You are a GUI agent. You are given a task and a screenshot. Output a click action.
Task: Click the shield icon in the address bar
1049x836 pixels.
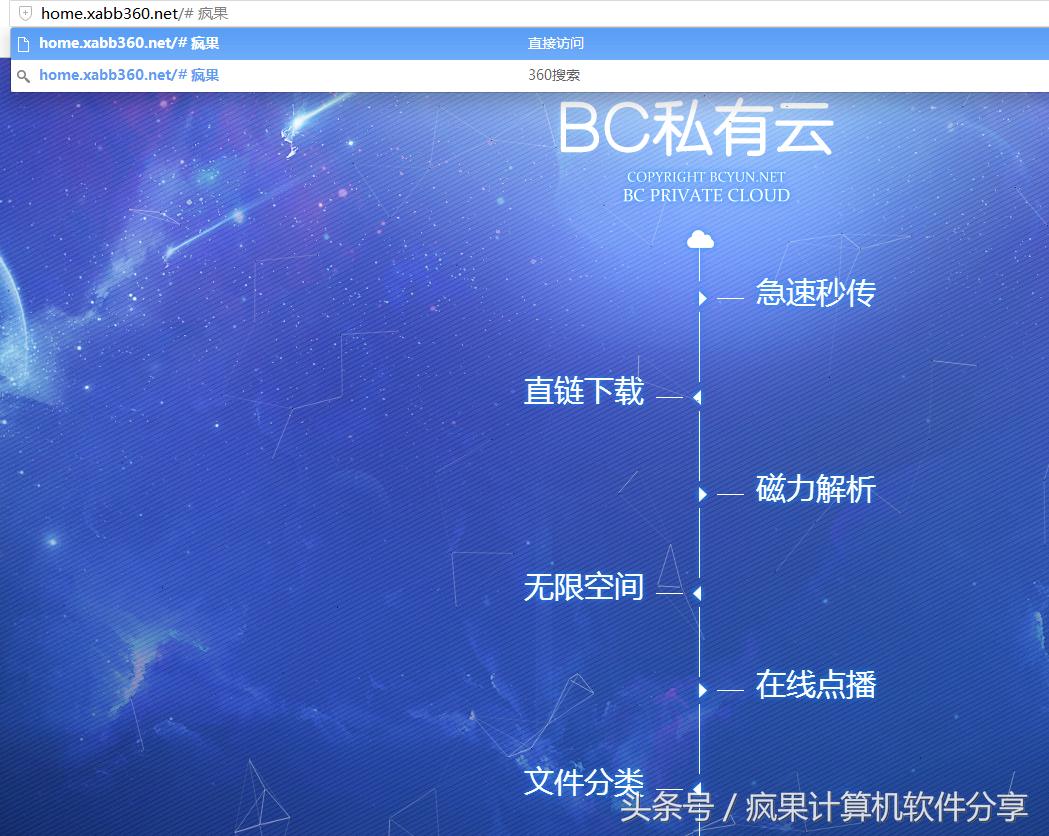pyautogui.click(x=23, y=14)
